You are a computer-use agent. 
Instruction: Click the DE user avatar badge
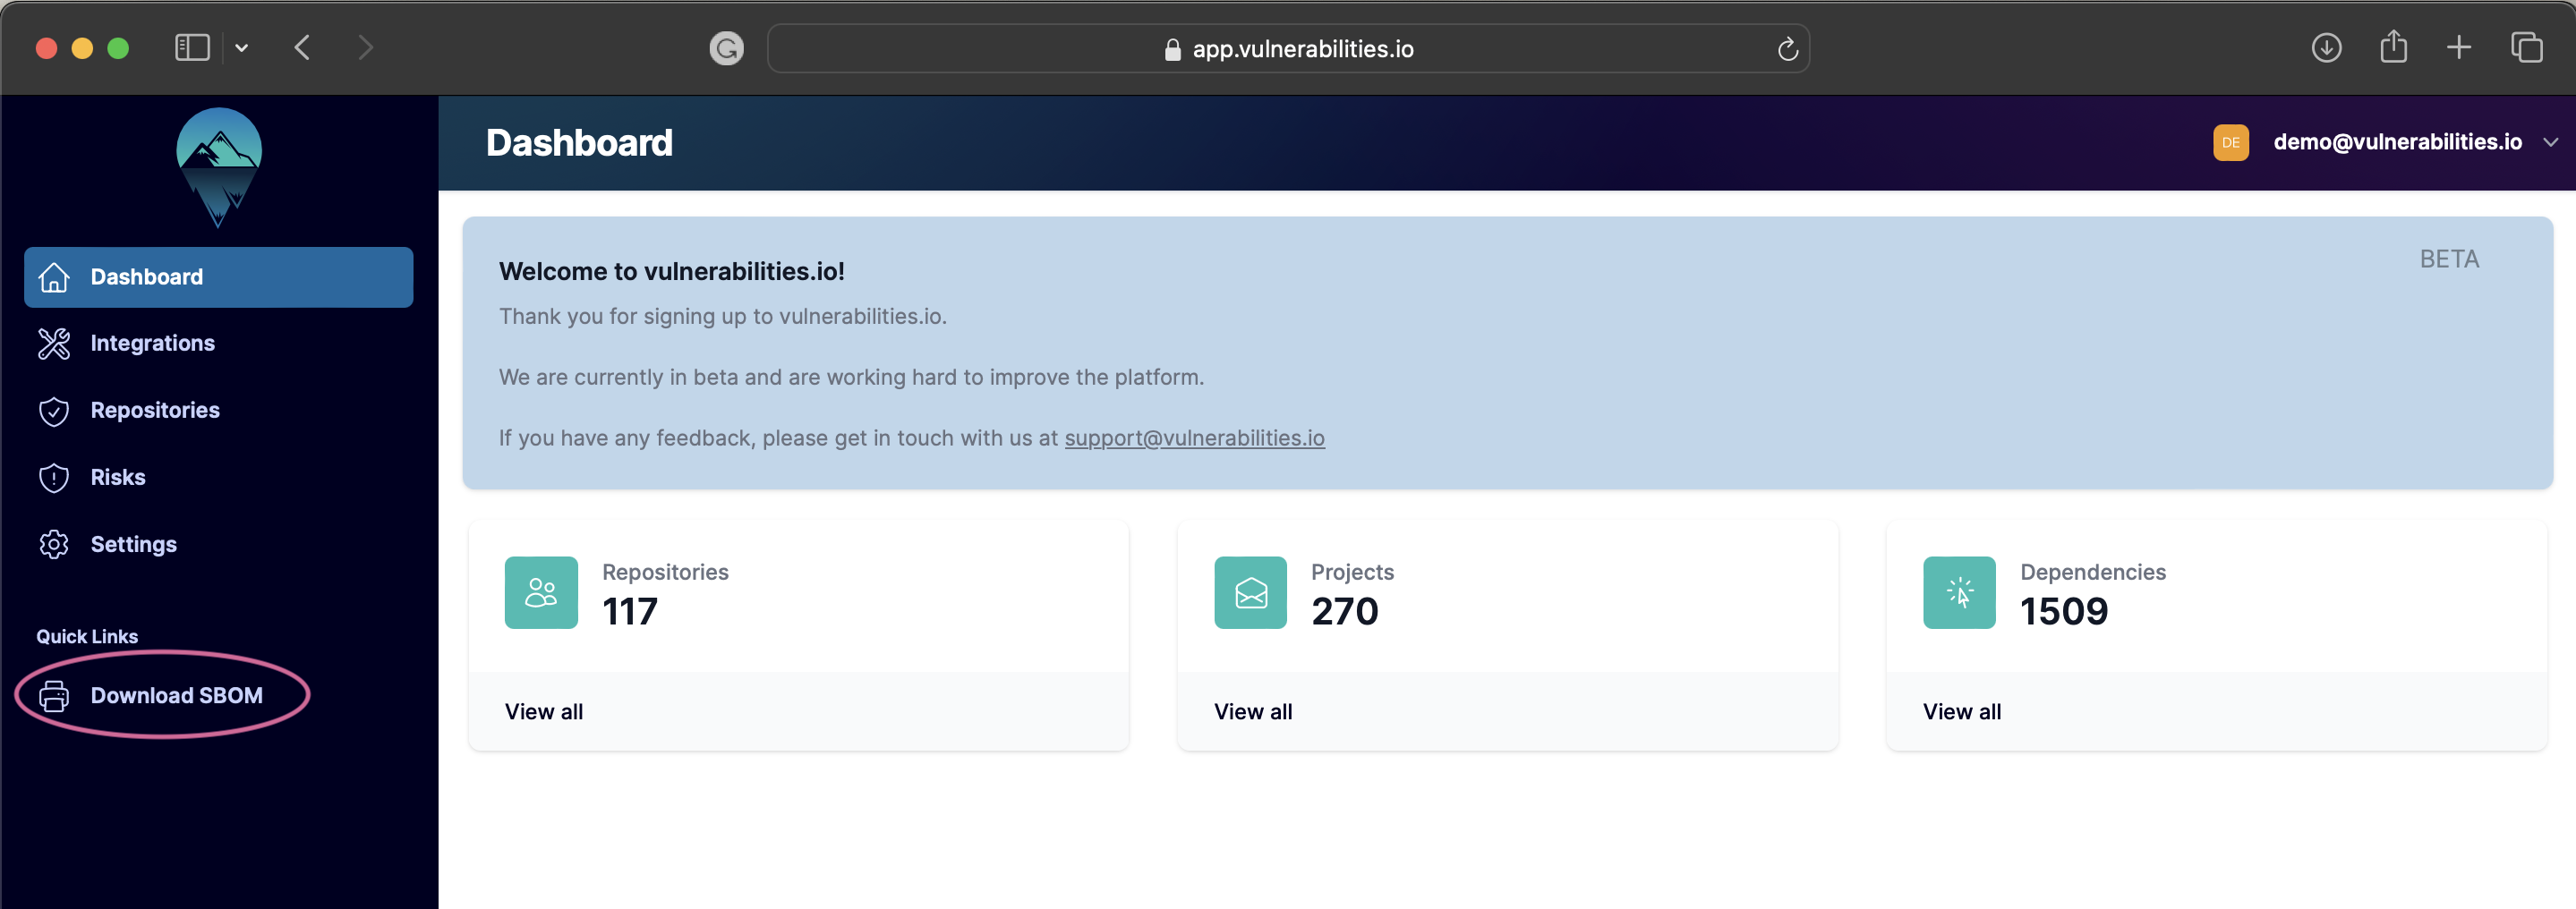2231,143
